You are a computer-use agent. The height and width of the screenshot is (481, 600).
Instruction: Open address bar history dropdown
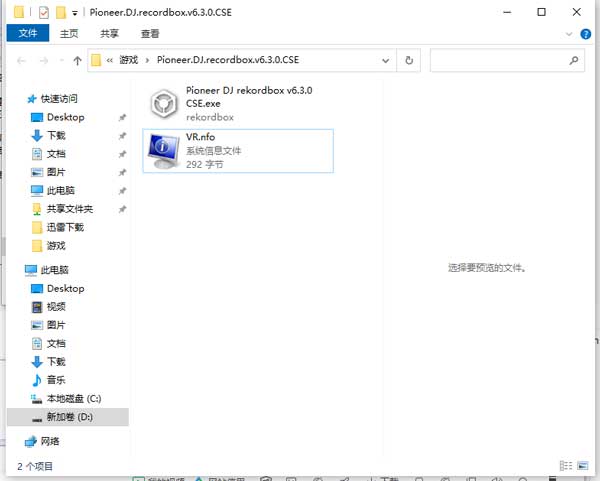pyautogui.click(x=386, y=60)
